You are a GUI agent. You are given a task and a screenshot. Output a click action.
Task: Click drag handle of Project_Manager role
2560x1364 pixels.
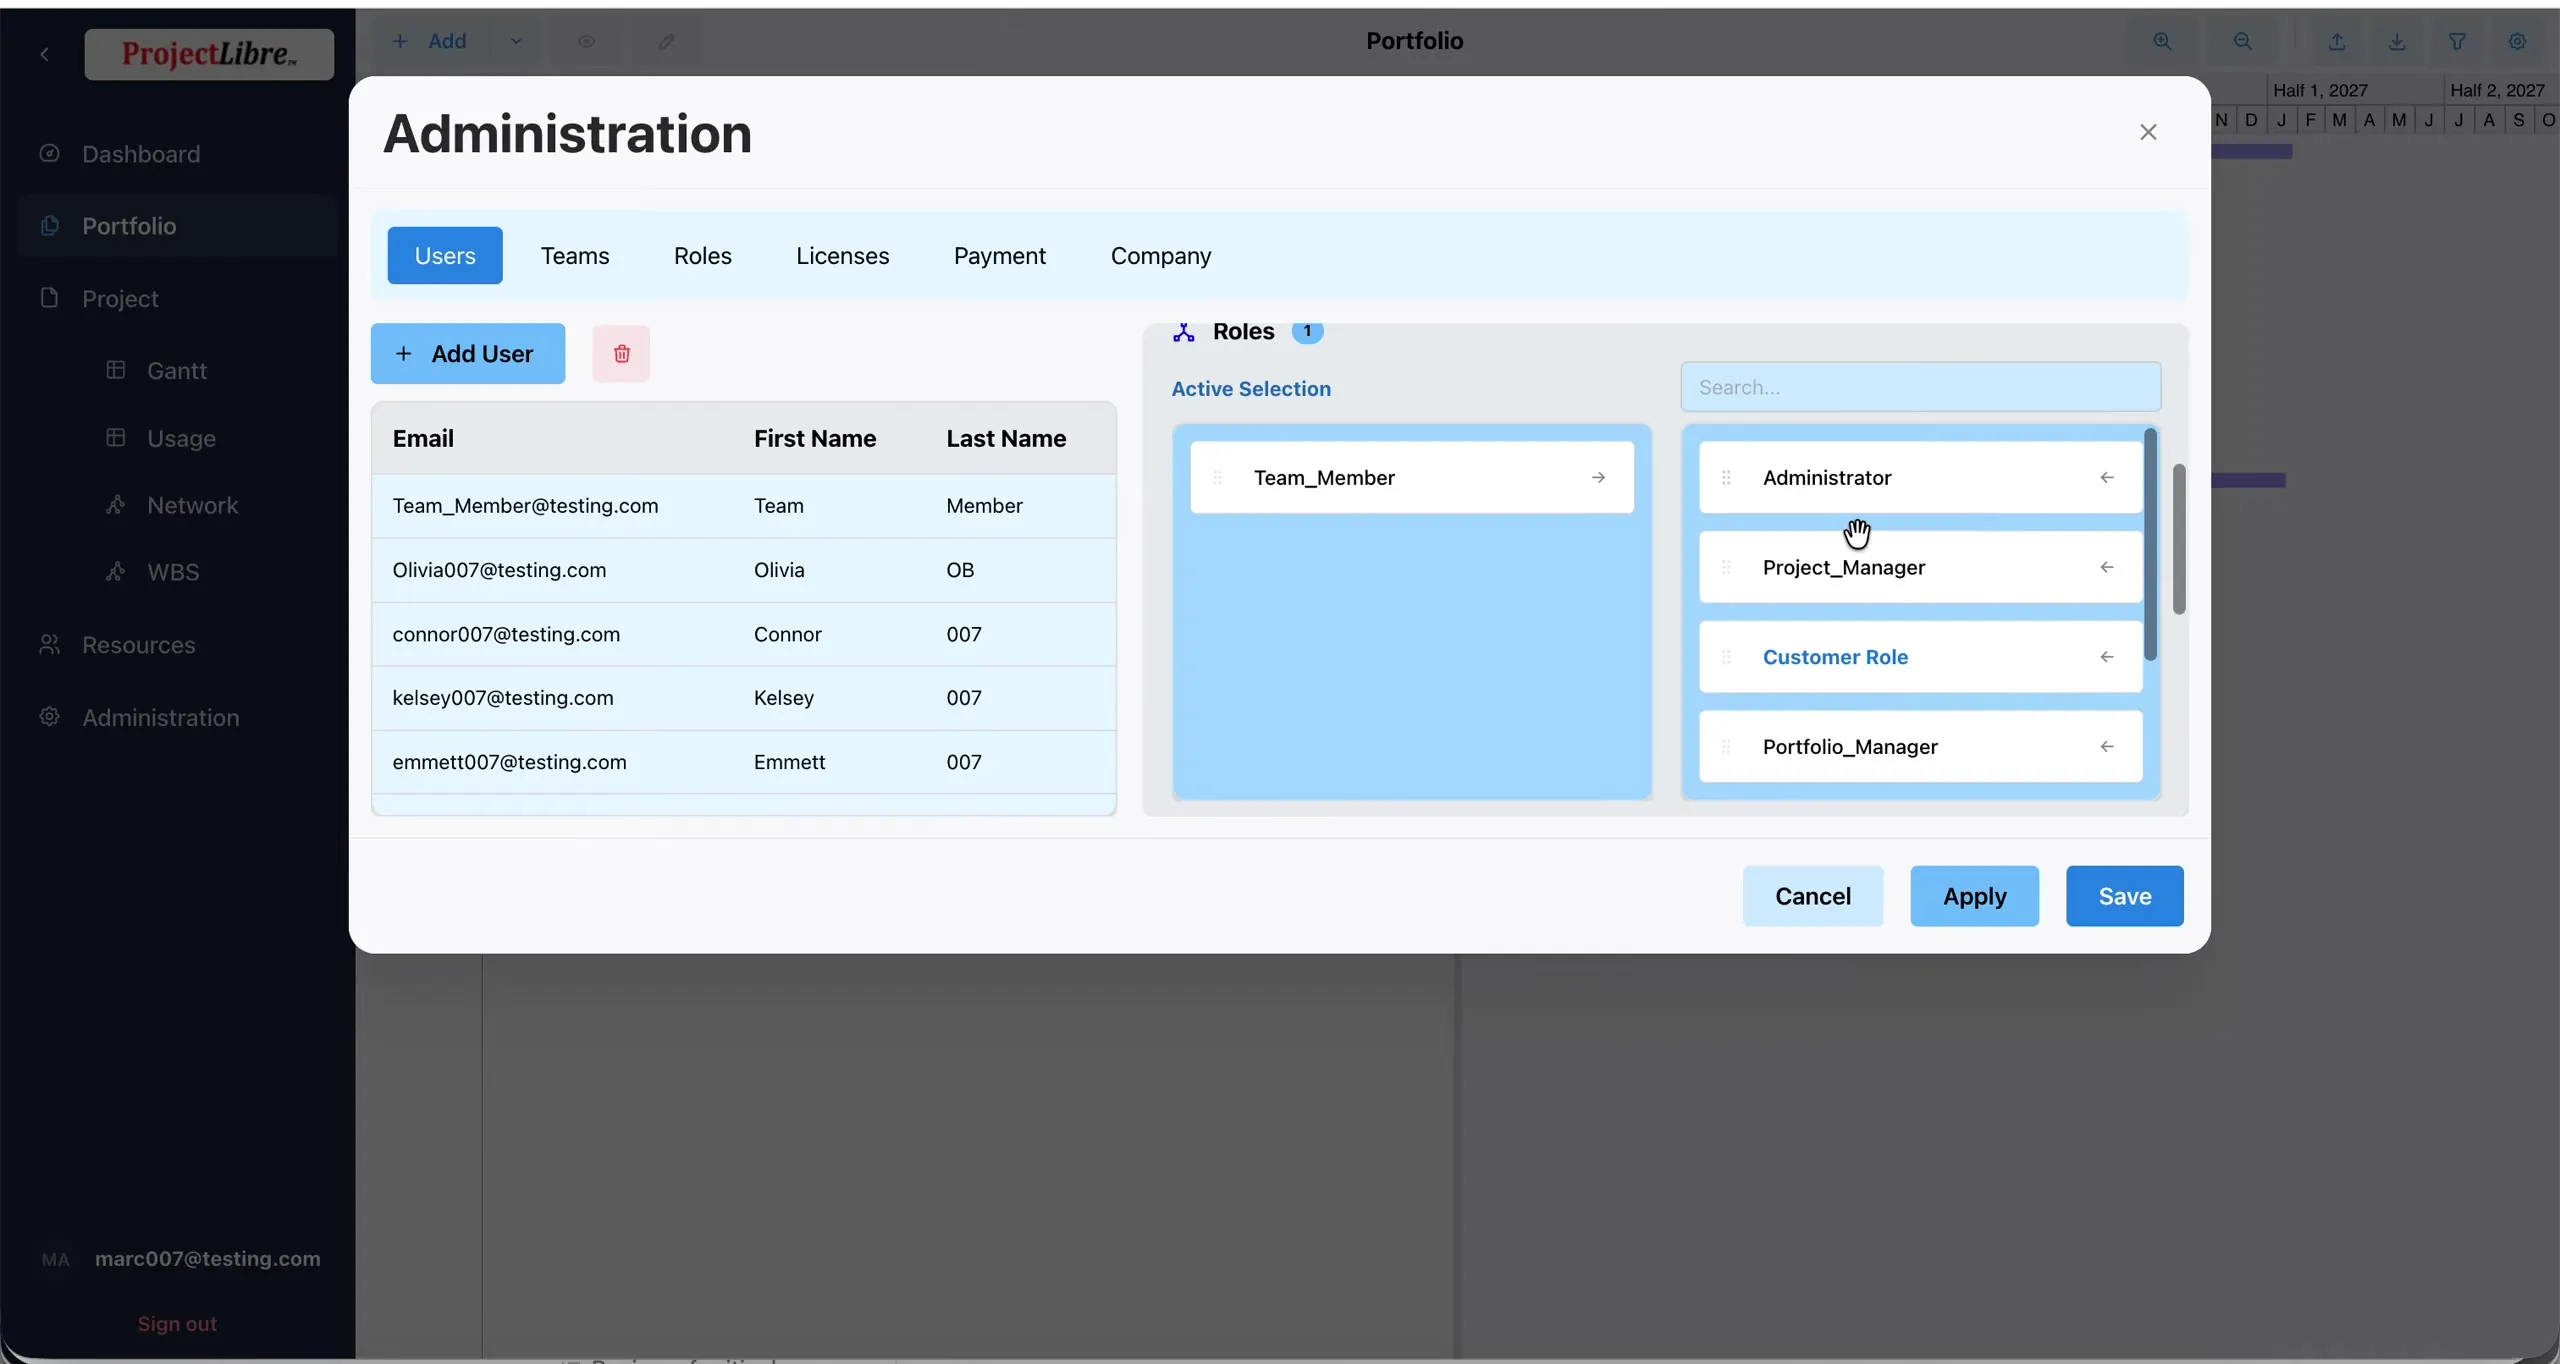1726,567
